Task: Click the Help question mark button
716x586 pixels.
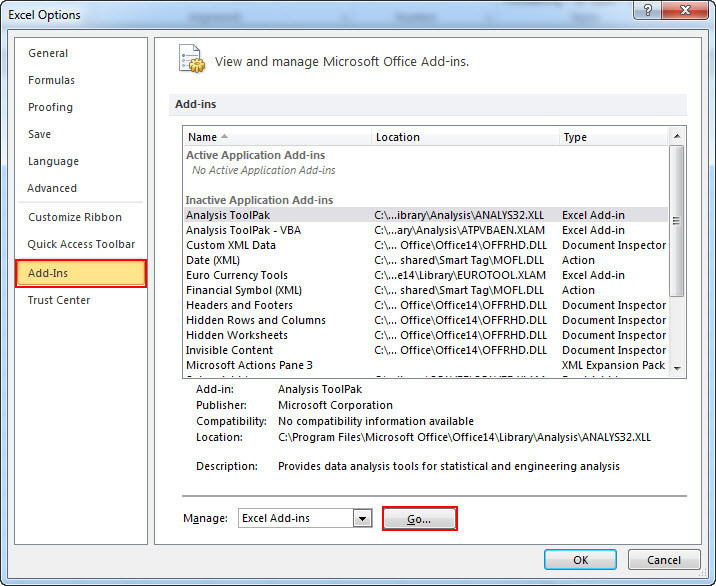Action: (x=647, y=10)
